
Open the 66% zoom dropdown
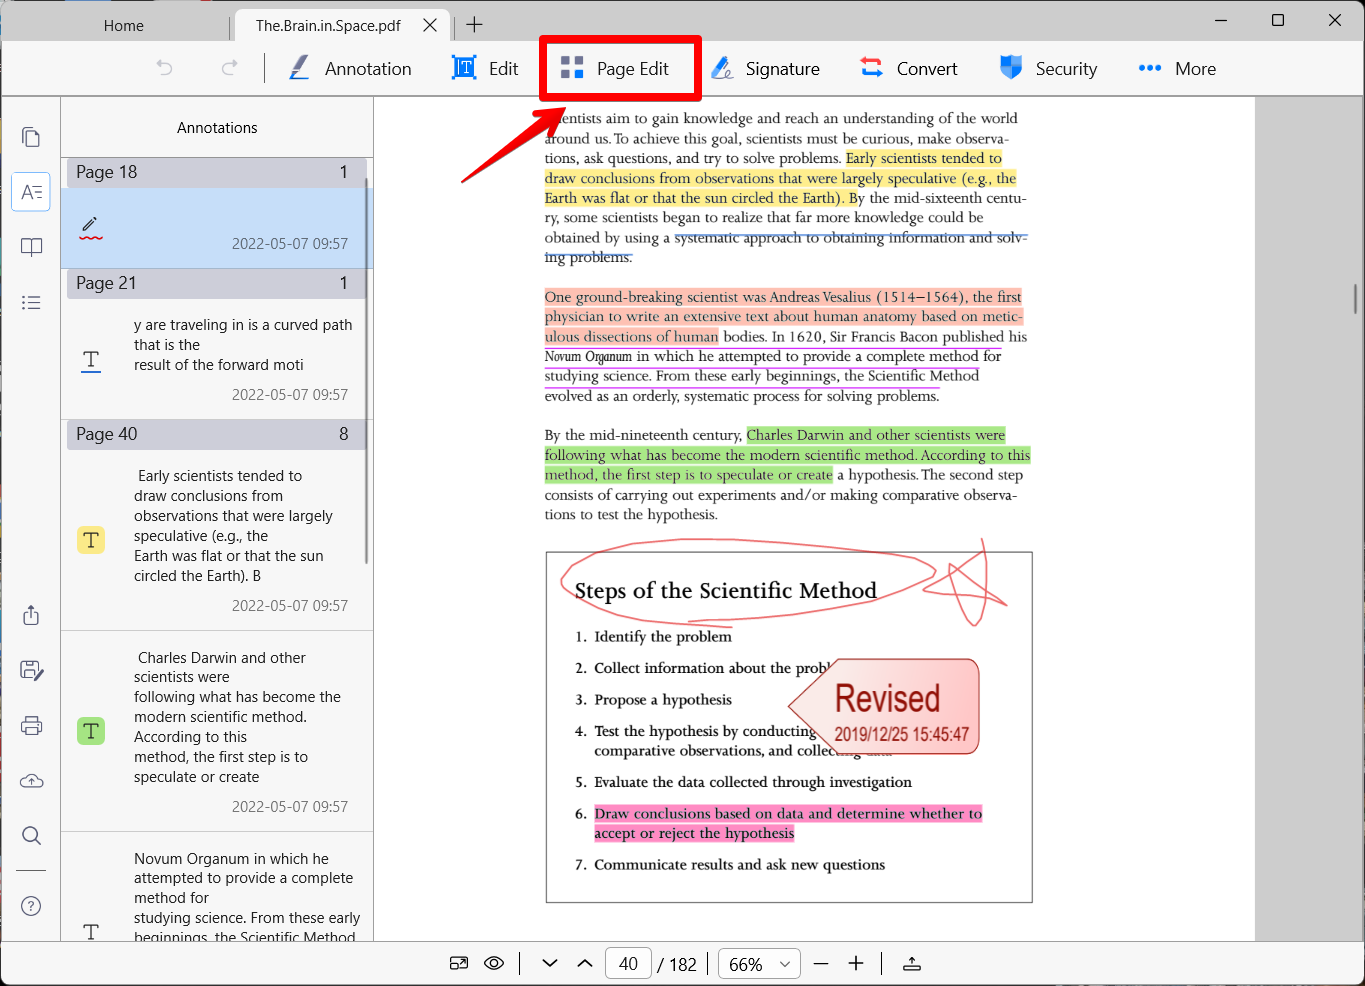(x=759, y=964)
